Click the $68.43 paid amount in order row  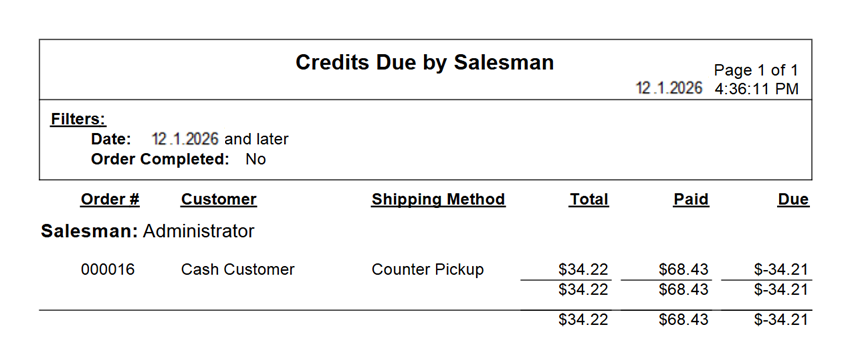(684, 269)
